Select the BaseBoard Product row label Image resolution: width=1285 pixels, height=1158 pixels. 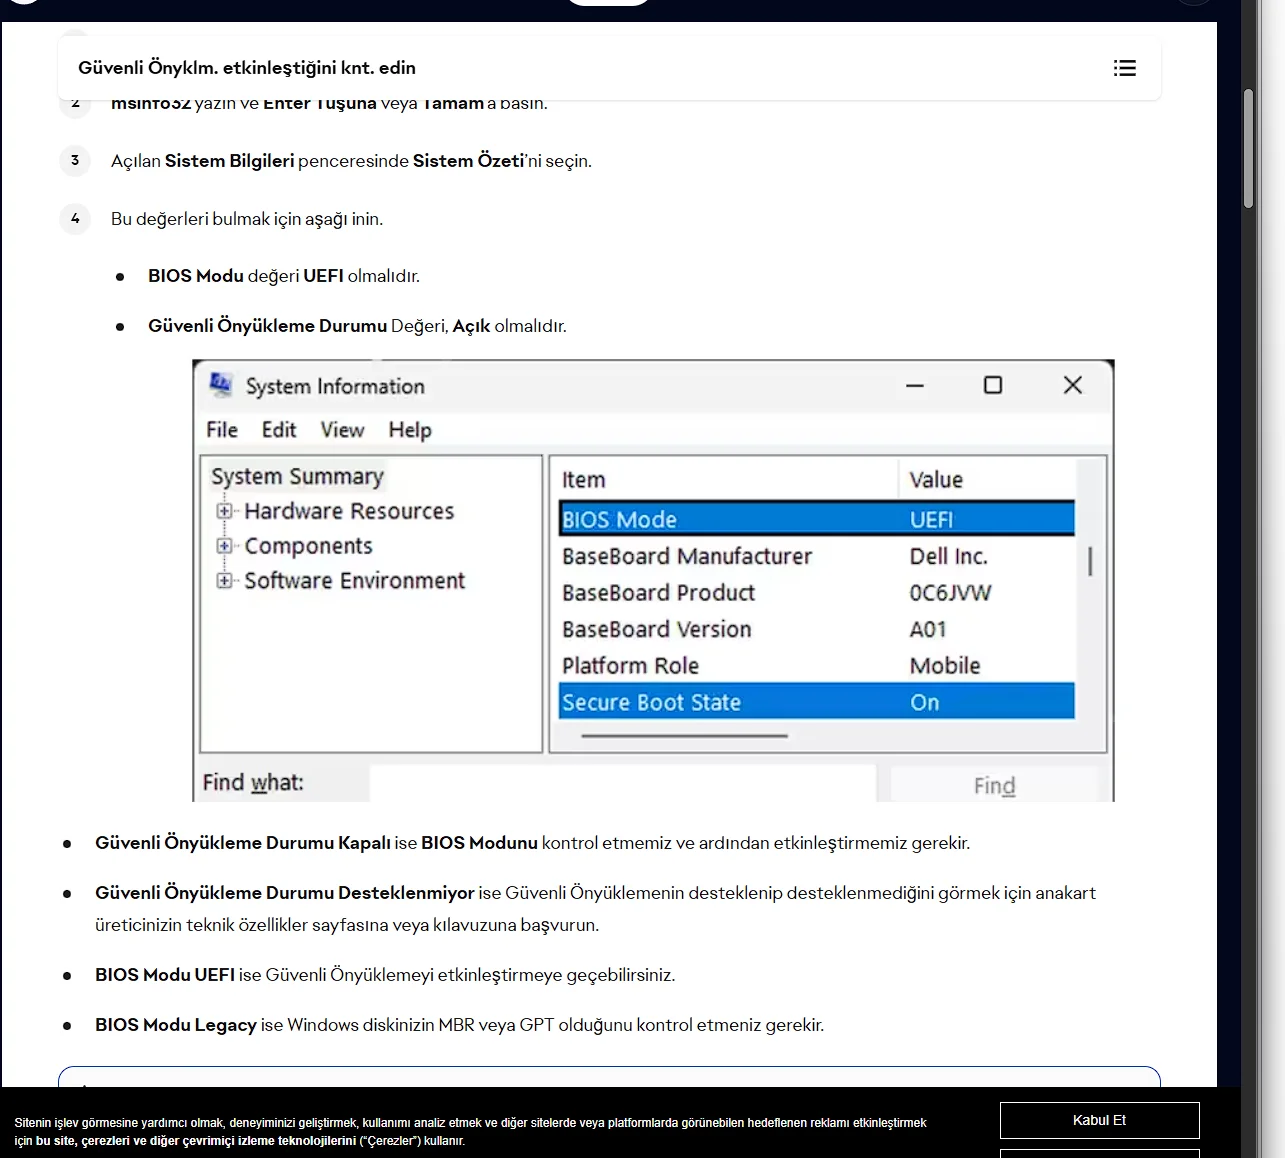click(x=658, y=593)
